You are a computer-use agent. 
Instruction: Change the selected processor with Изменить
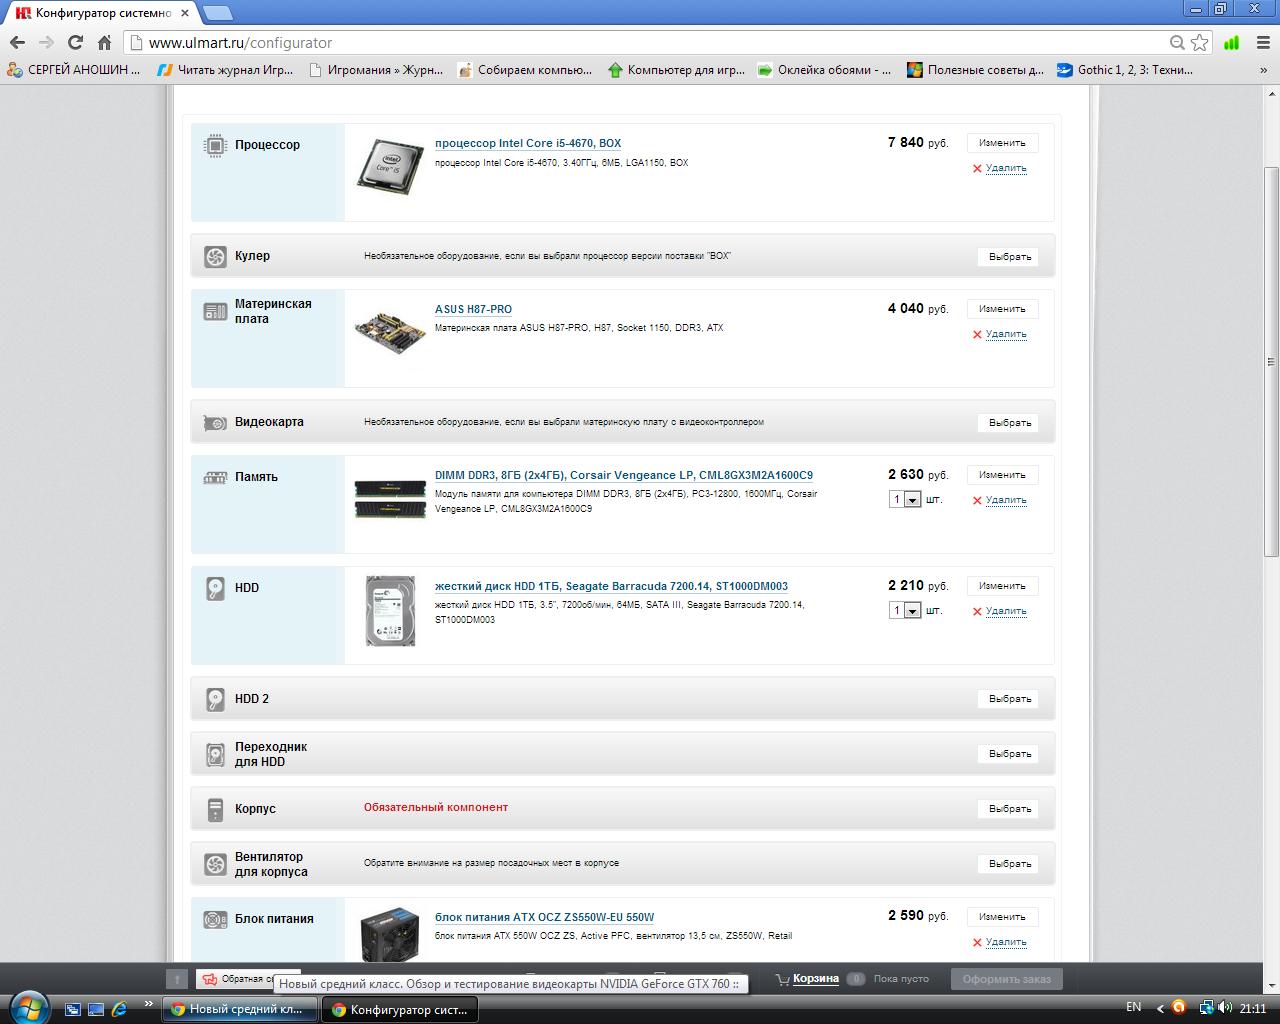[1002, 143]
